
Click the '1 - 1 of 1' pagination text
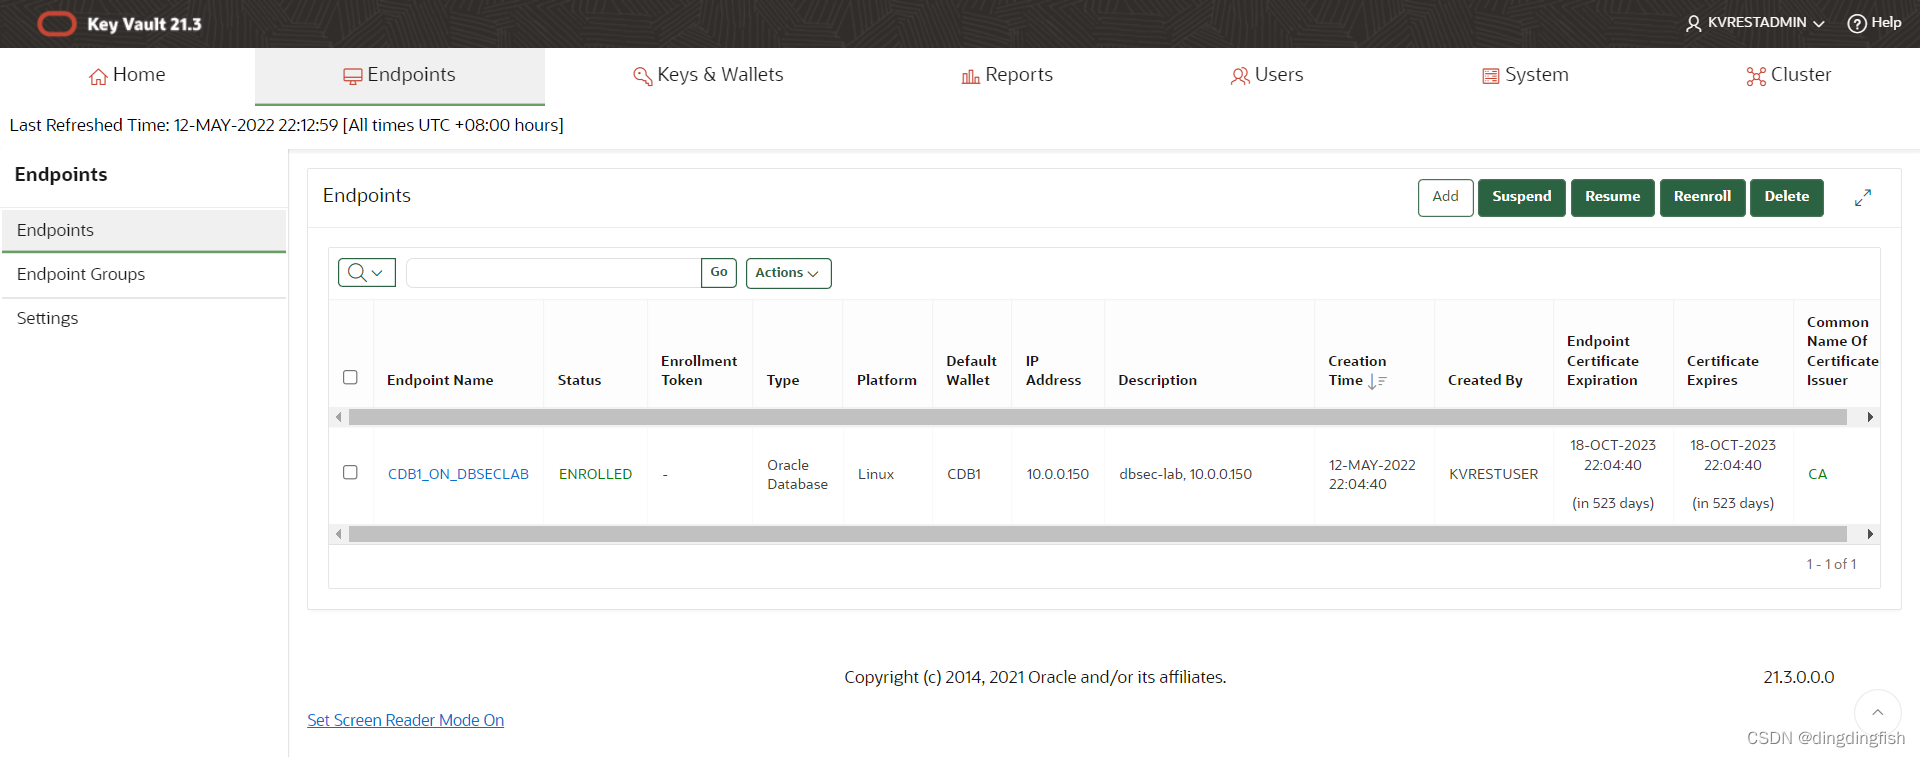(1831, 564)
